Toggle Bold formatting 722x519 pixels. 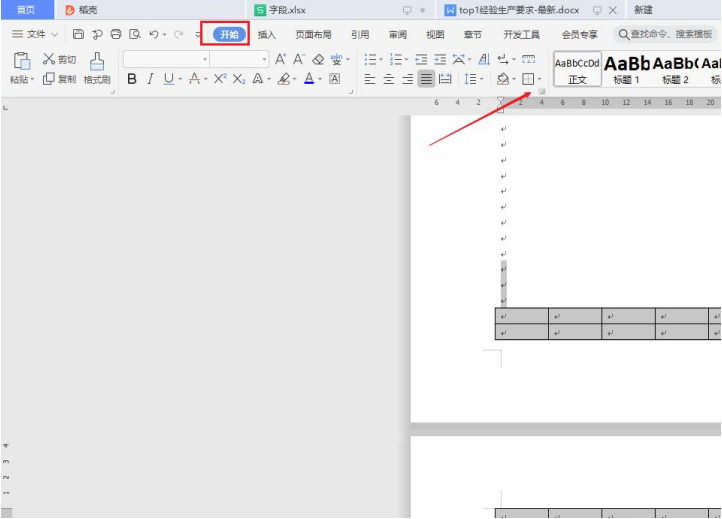(x=131, y=79)
